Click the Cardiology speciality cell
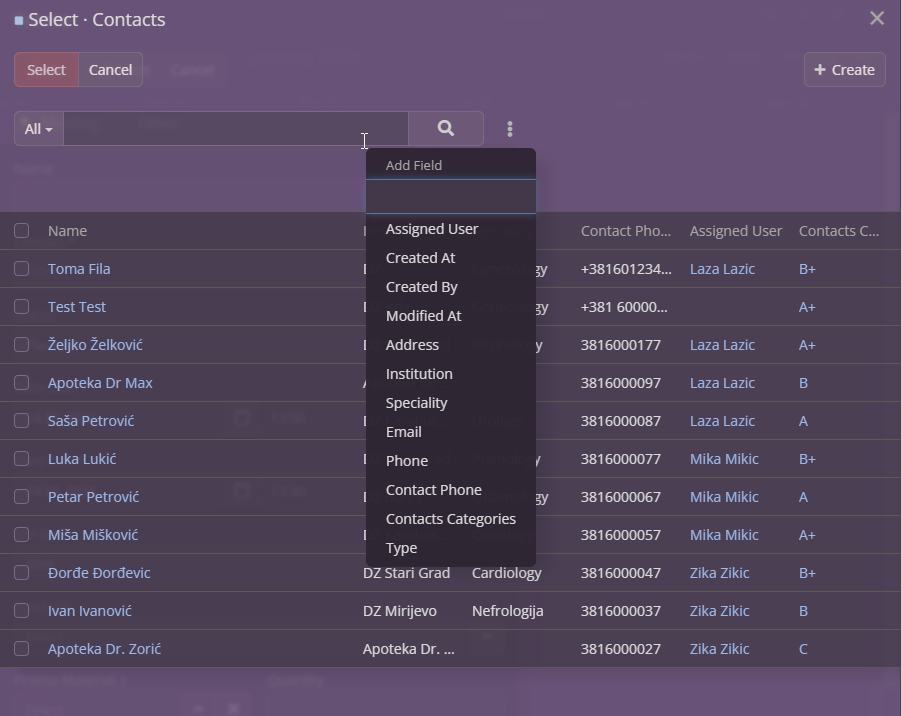 pyautogui.click(x=506, y=572)
